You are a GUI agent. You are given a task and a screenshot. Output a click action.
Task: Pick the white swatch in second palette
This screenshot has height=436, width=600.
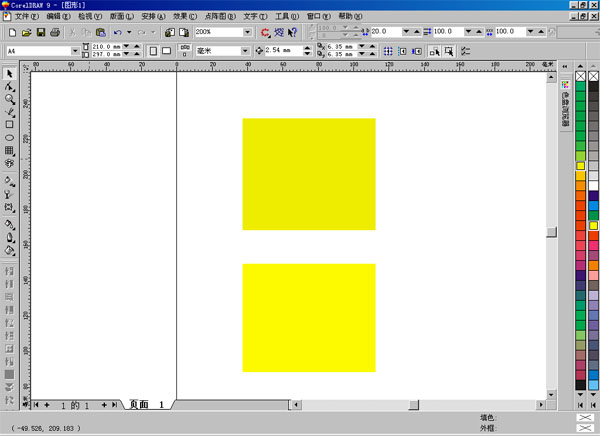[593, 186]
